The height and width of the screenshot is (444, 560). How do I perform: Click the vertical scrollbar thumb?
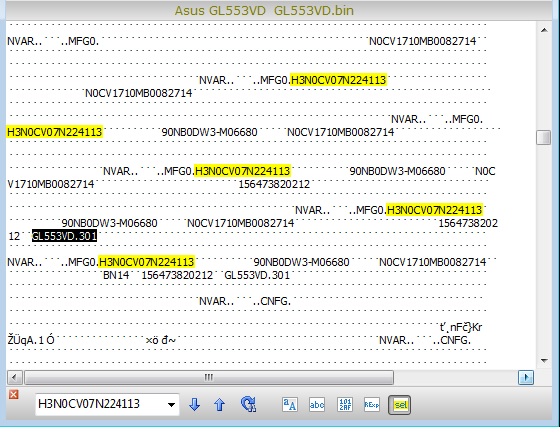click(544, 137)
